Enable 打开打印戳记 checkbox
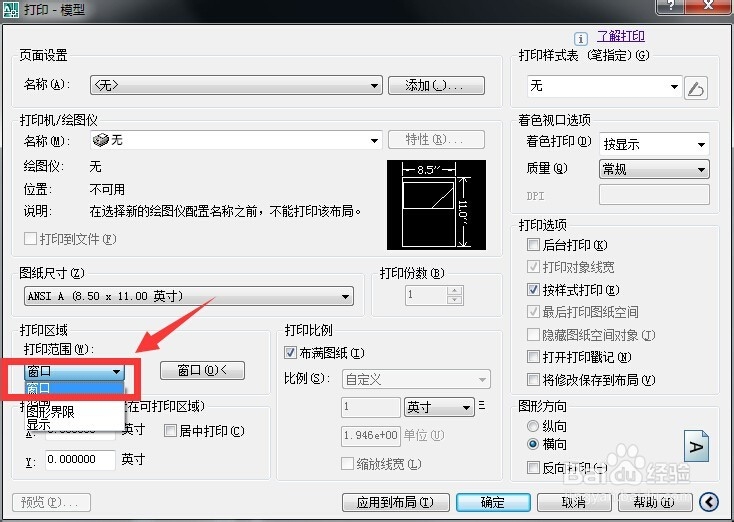The height and width of the screenshot is (522, 734). [x=533, y=357]
